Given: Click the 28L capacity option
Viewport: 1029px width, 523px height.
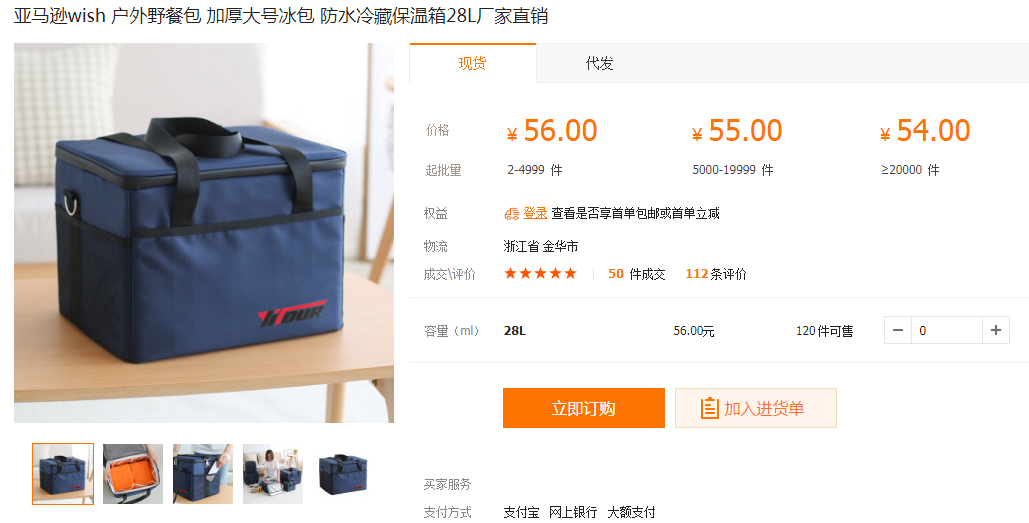Looking at the screenshot, I should click(x=514, y=331).
